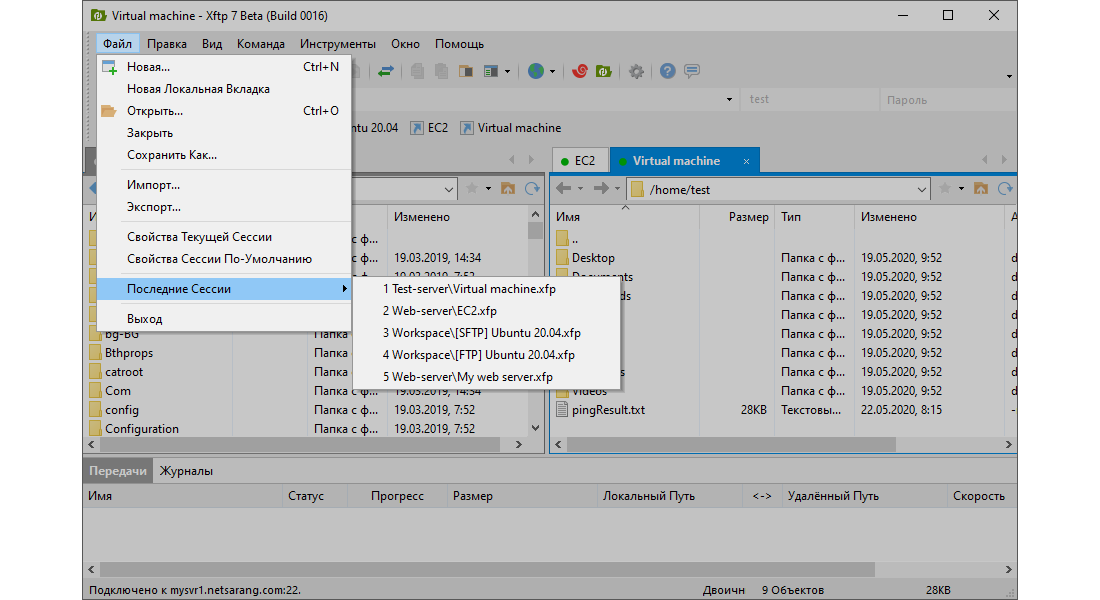This screenshot has width=1100, height=600.
Task: Go forward in the remote pane
Action: (601, 188)
